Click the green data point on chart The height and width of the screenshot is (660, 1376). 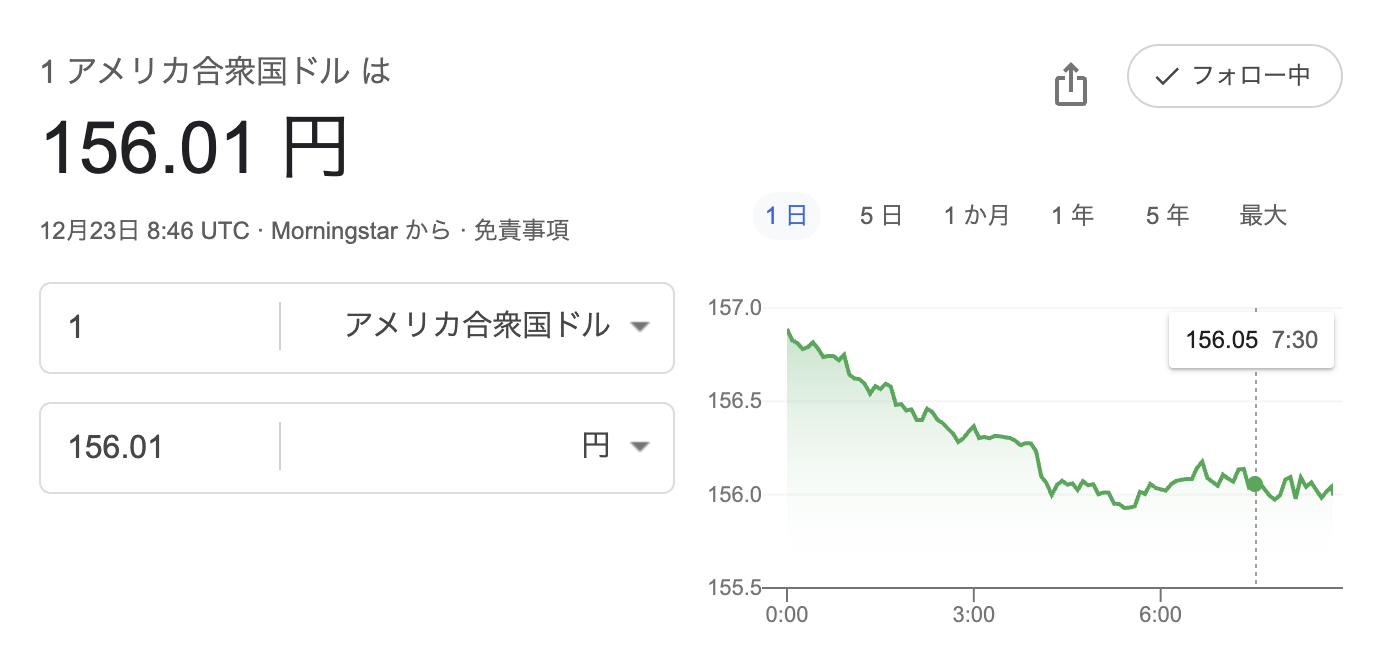tap(1255, 484)
